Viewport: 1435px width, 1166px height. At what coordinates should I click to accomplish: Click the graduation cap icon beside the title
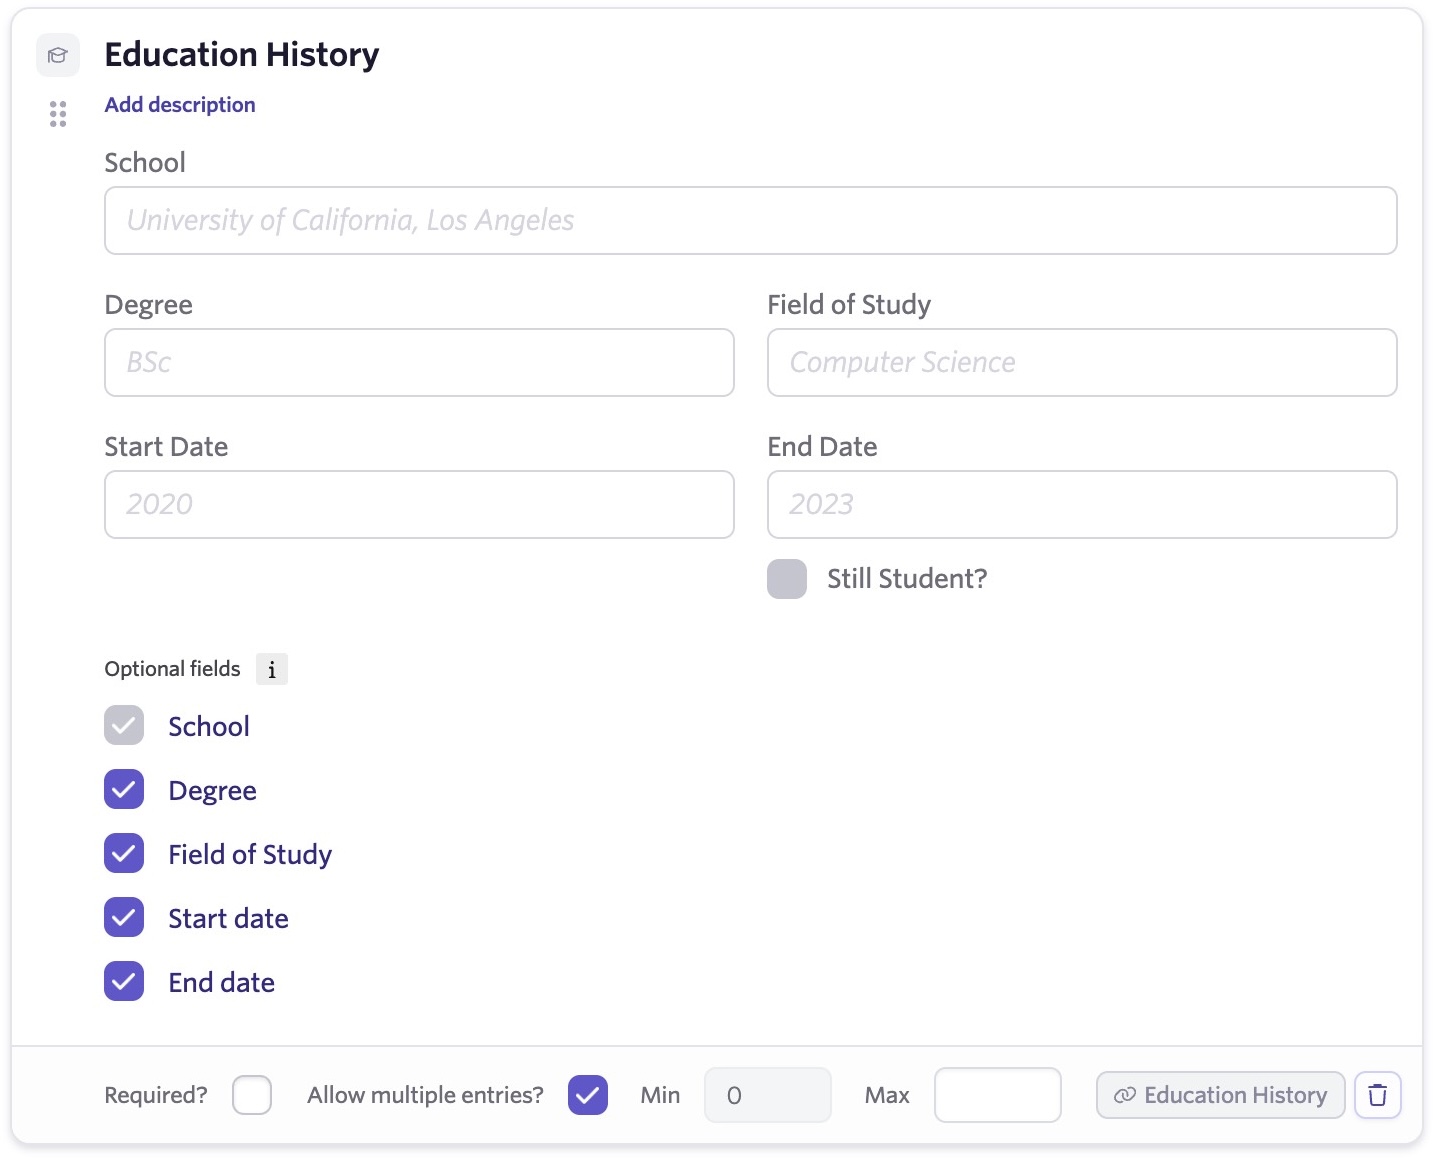[x=58, y=55]
